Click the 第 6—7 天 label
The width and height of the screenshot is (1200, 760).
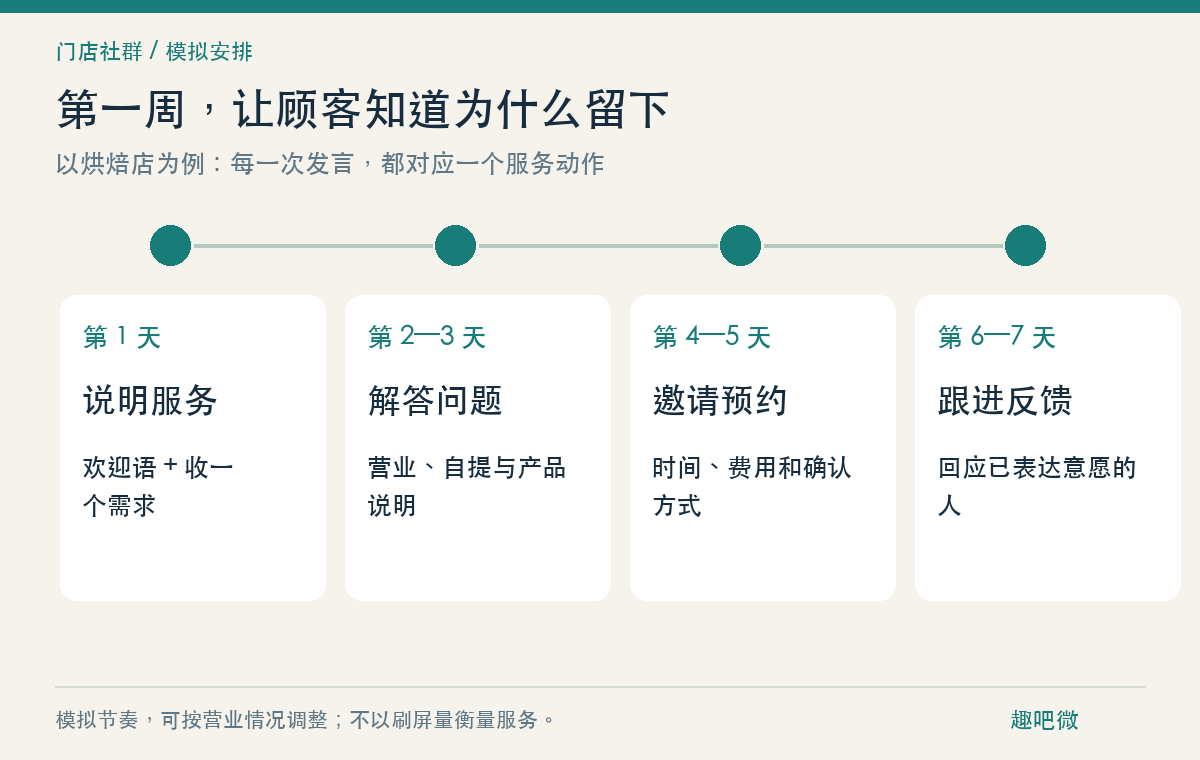tap(997, 337)
